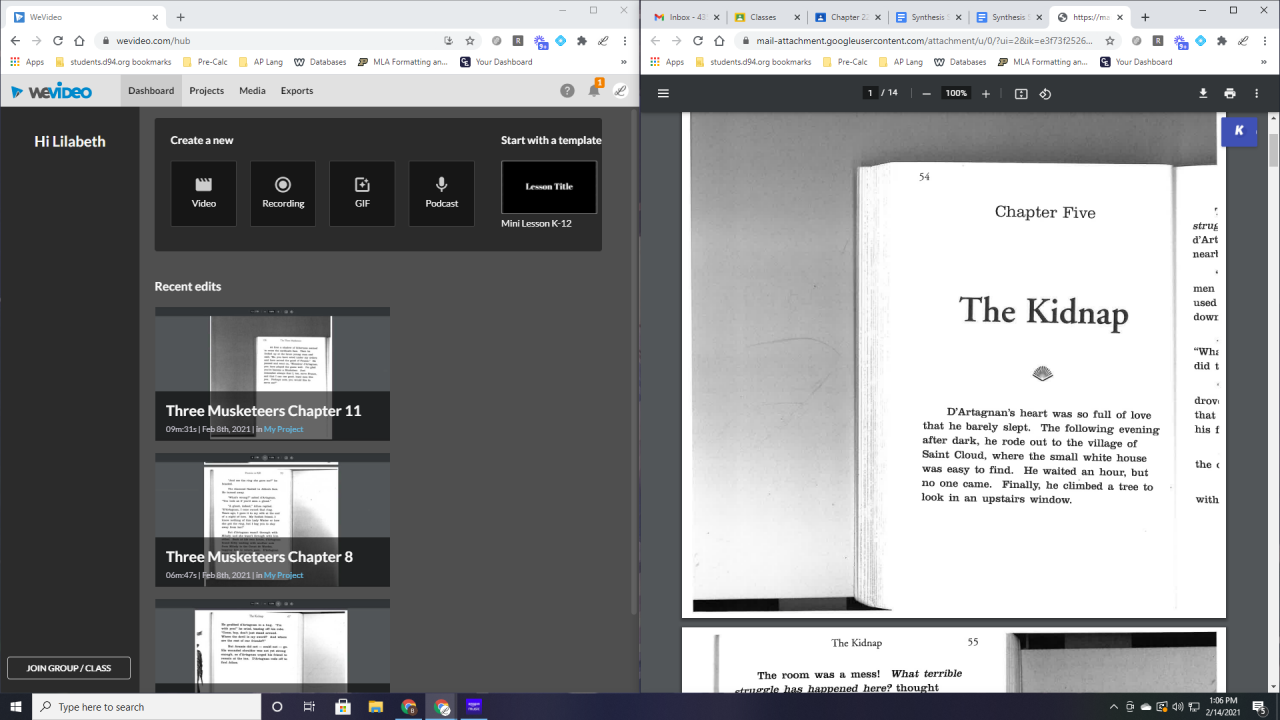Click the PDF zoom percentage field
The width and height of the screenshot is (1280, 720).
(956, 93)
